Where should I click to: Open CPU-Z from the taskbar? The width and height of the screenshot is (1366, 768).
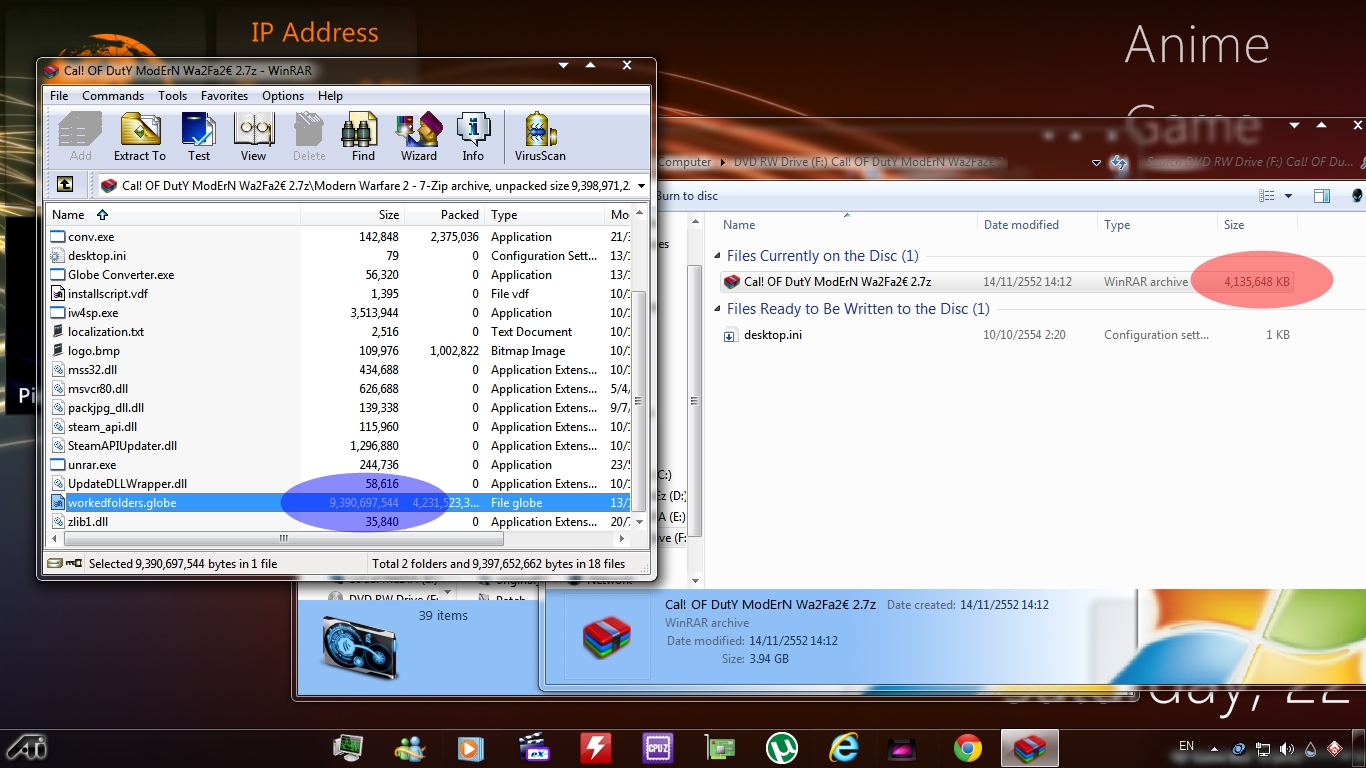[658, 748]
